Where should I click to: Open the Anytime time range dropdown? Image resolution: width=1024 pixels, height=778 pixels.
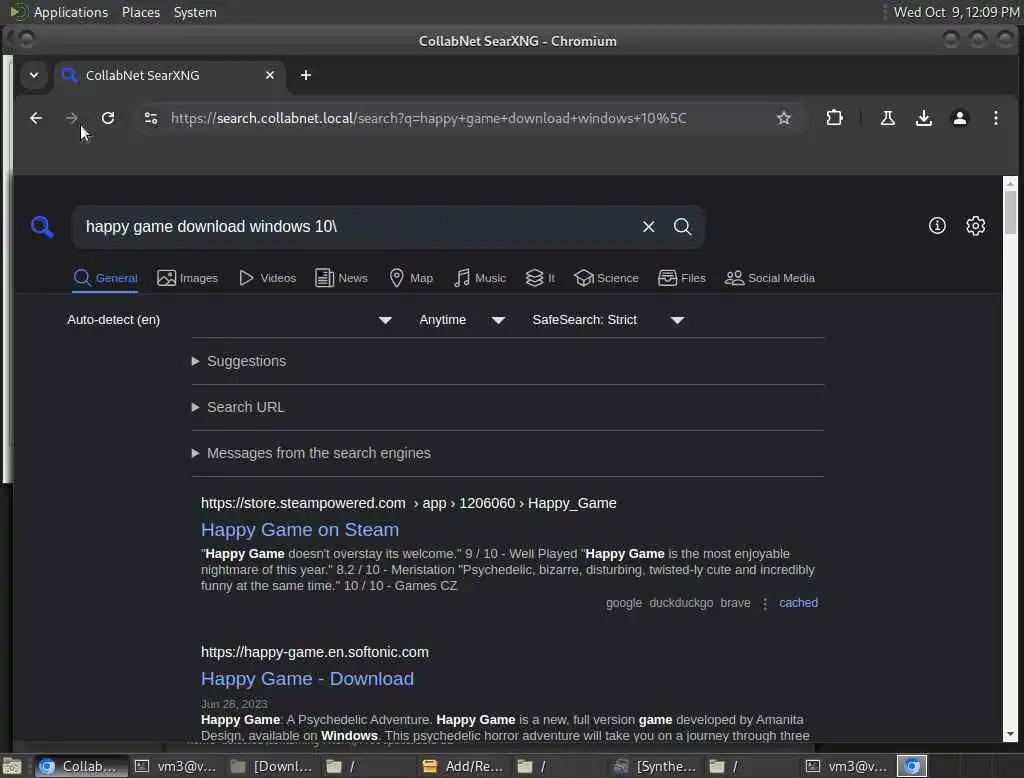point(462,320)
